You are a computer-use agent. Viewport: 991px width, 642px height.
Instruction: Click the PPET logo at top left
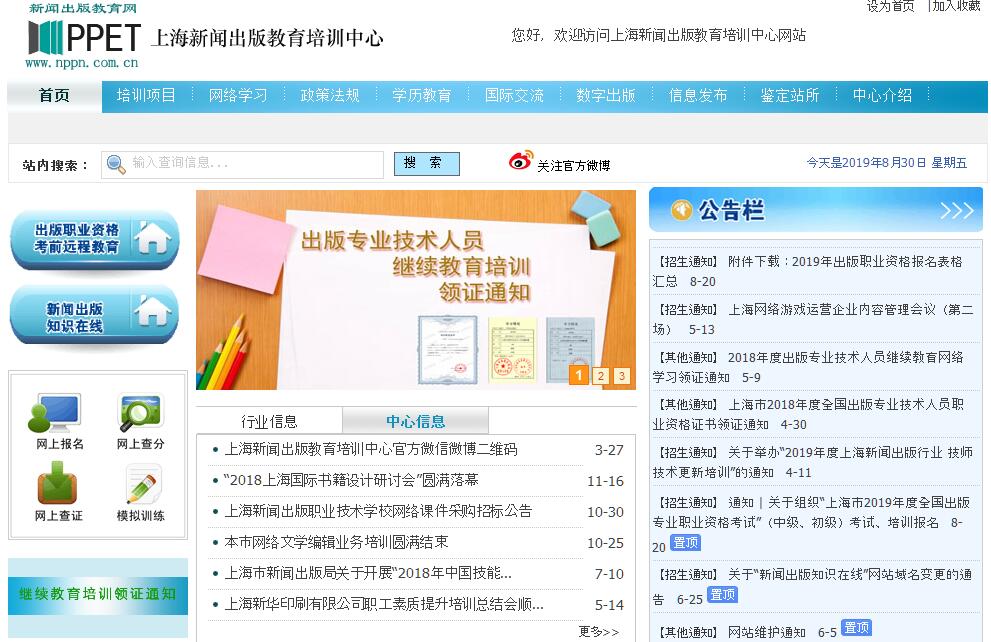point(85,38)
